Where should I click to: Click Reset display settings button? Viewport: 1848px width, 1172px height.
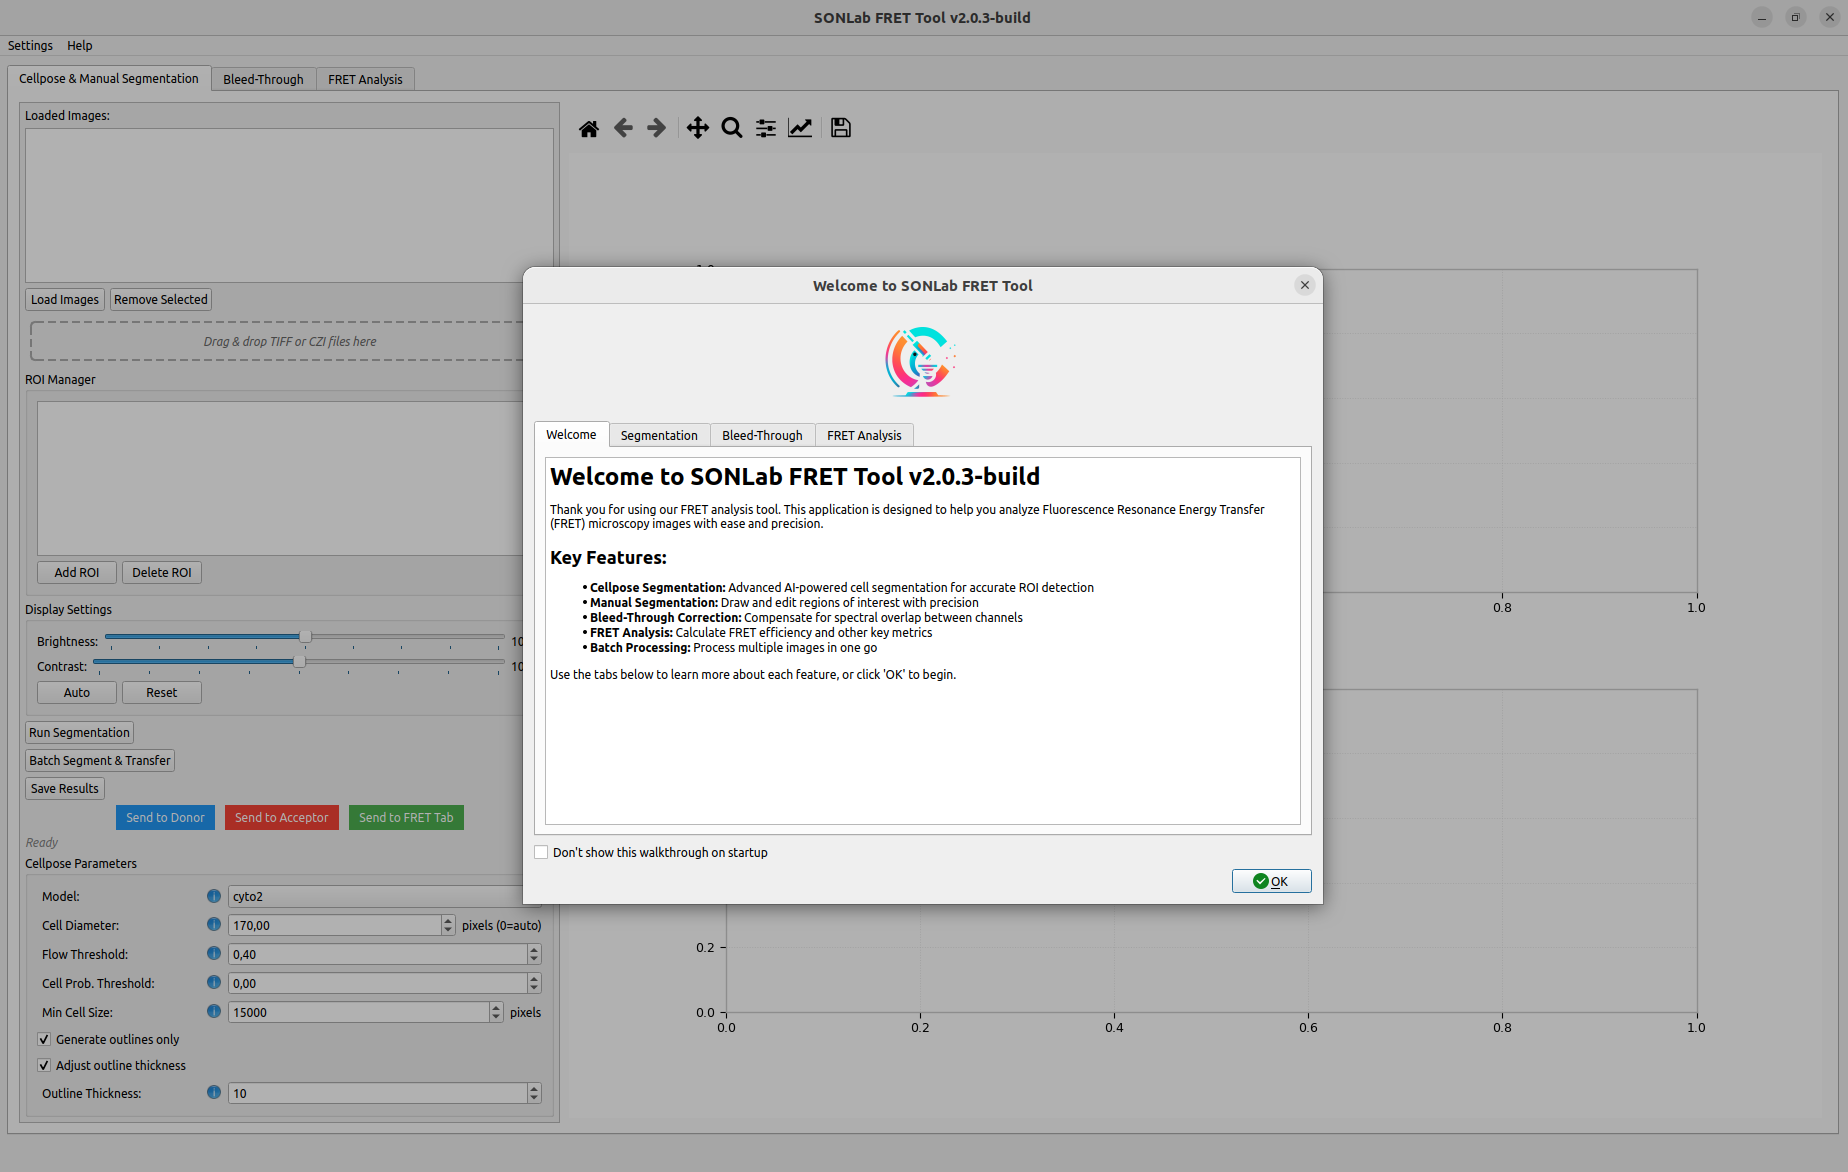[162, 692]
